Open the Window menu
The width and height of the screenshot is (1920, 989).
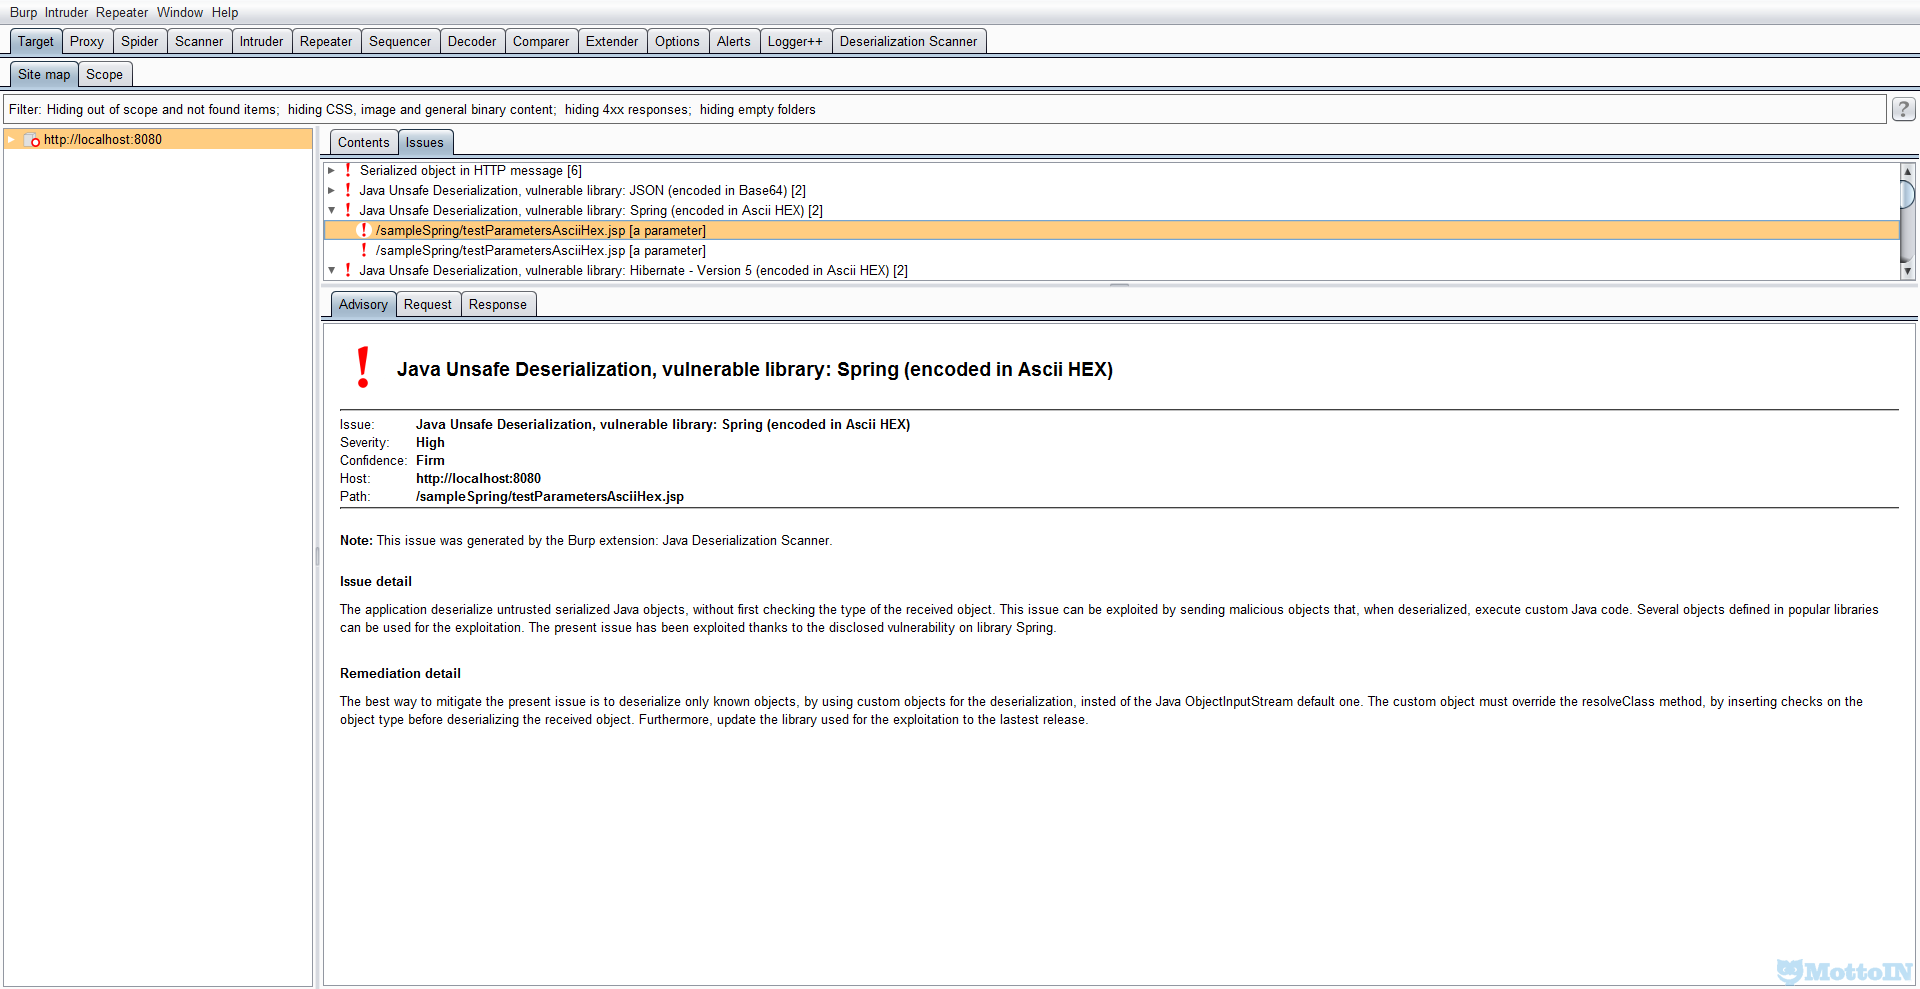click(x=180, y=12)
